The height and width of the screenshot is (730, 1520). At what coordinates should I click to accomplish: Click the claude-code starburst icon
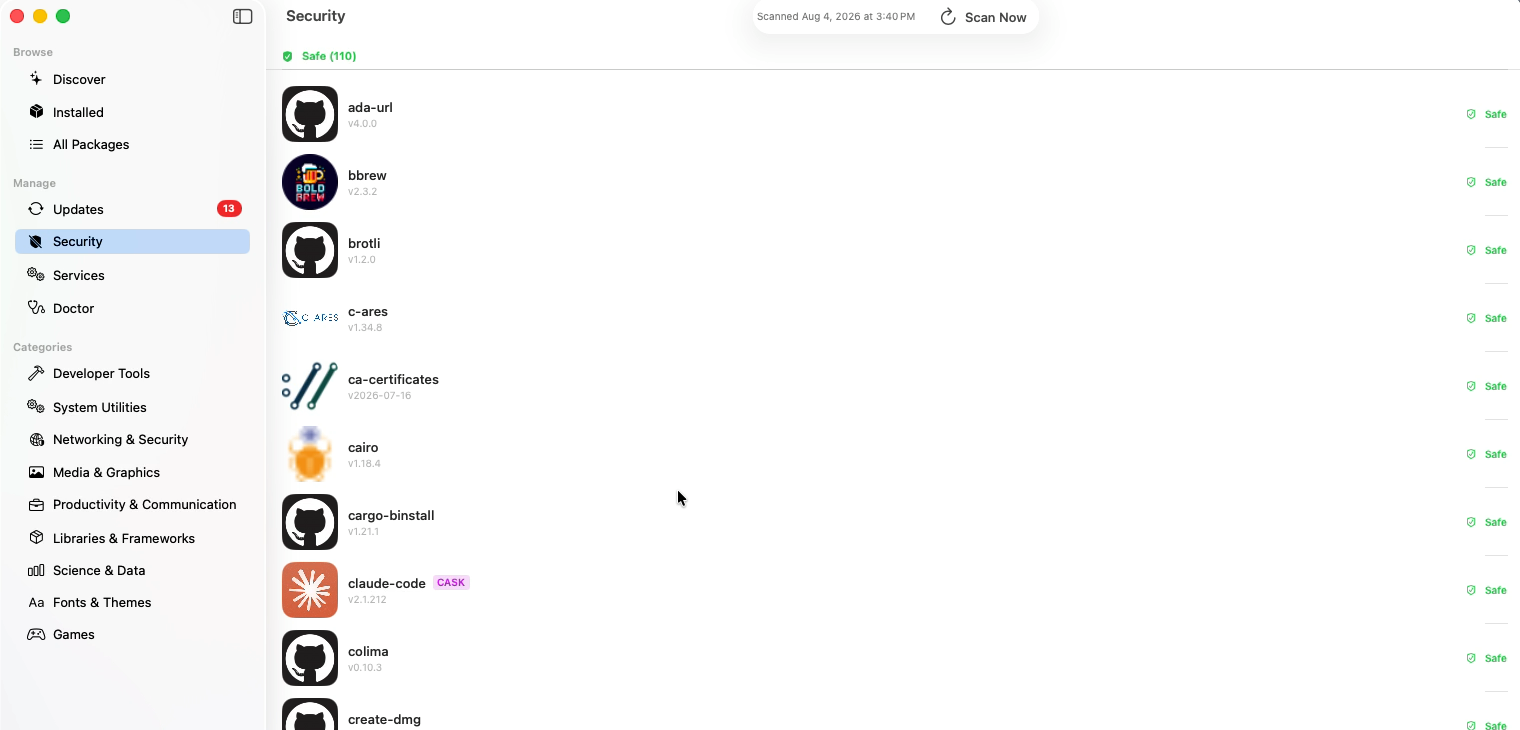(x=310, y=590)
